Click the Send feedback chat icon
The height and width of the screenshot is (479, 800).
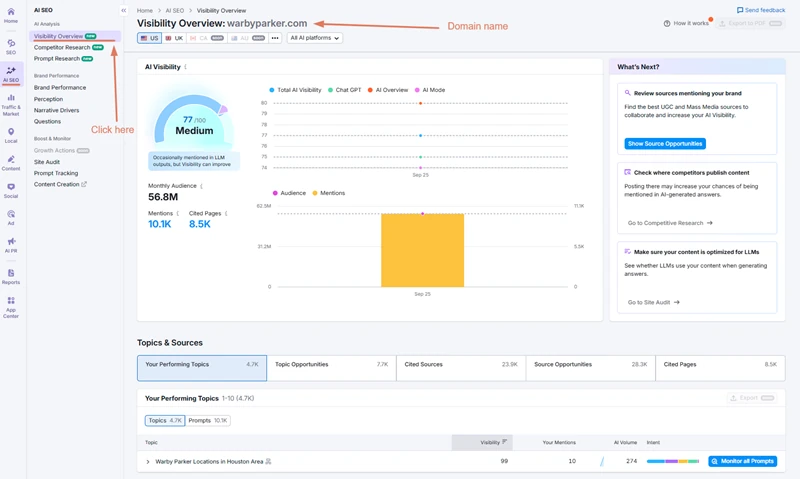coord(740,10)
